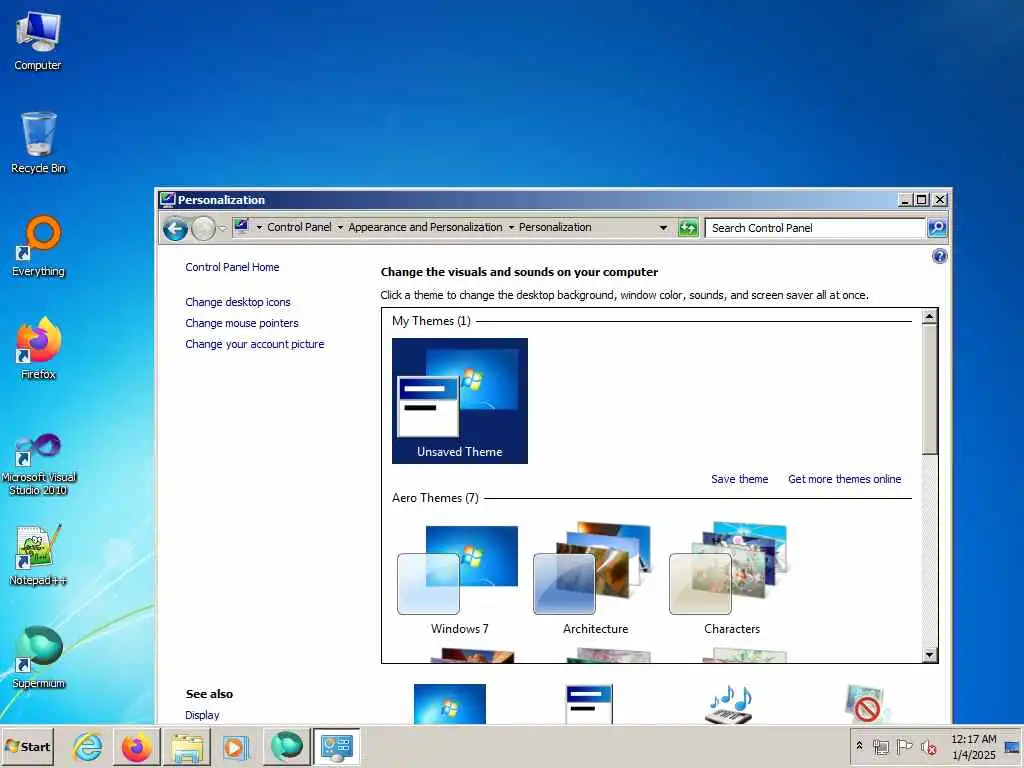Image resolution: width=1024 pixels, height=768 pixels.
Task: Click Get more themes online link
Action: tap(844, 479)
